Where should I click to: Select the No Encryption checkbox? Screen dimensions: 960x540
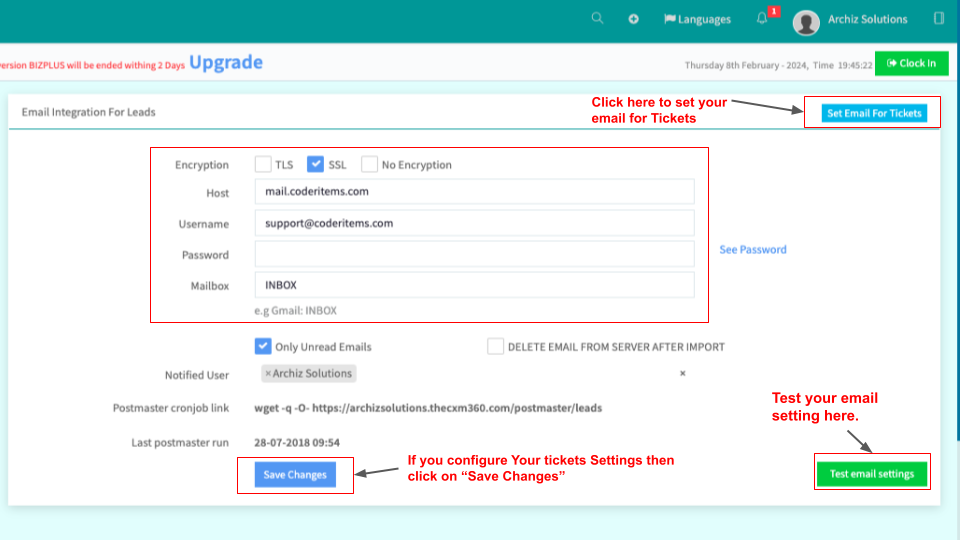[x=370, y=165]
